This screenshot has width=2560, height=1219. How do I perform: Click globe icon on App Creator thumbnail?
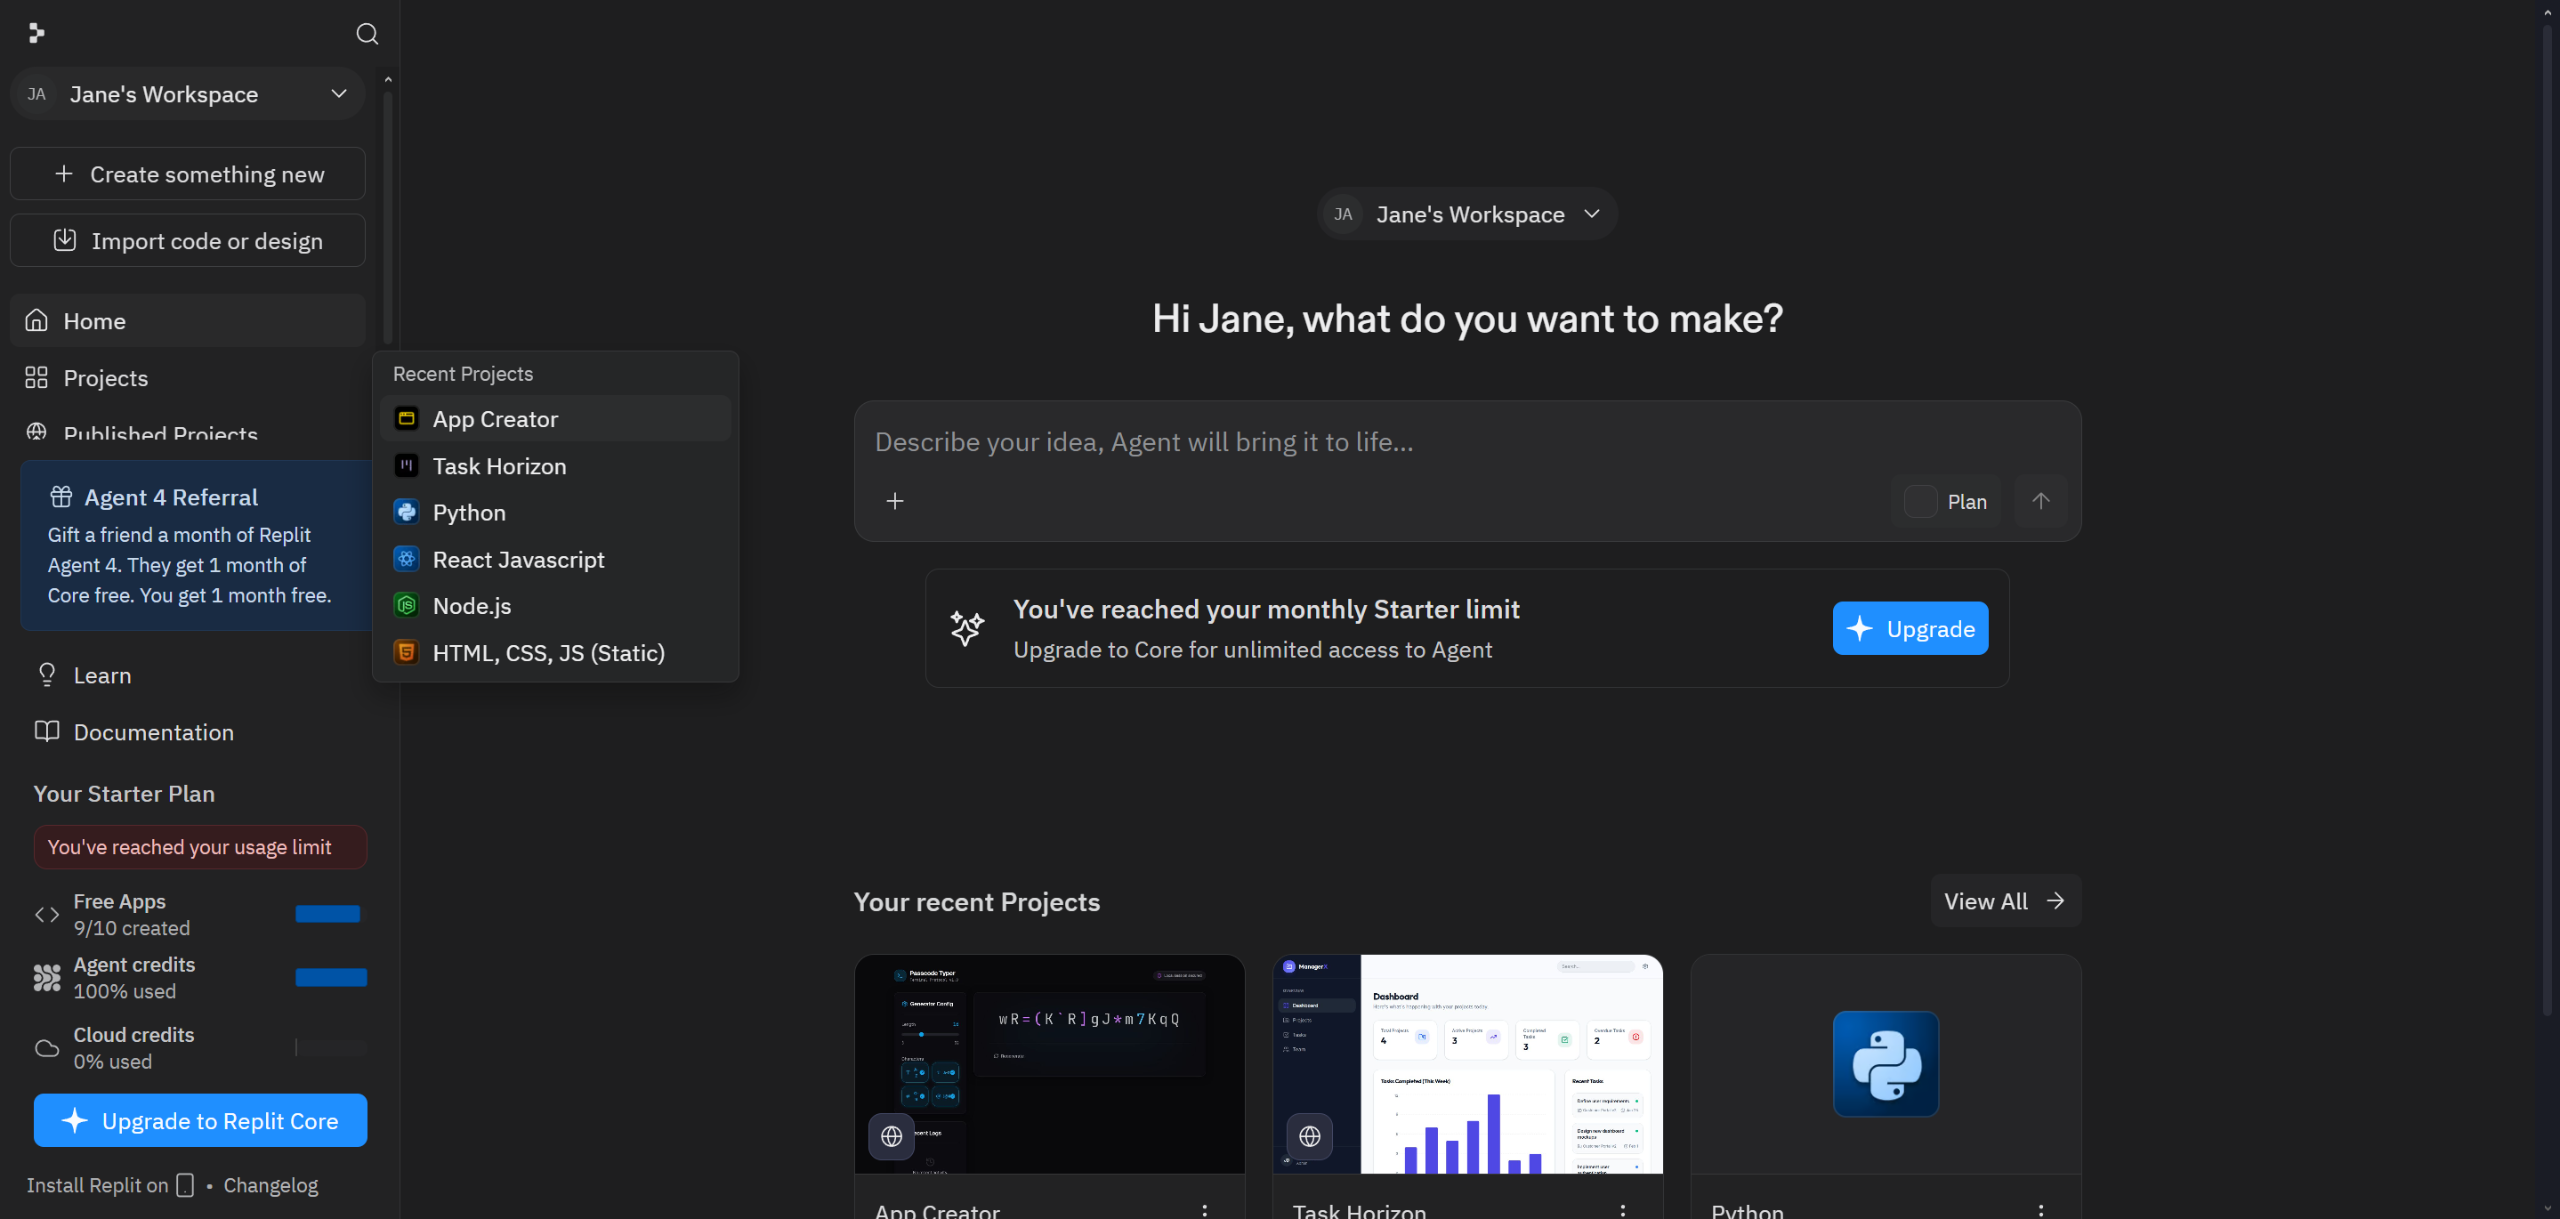(x=891, y=1136)
